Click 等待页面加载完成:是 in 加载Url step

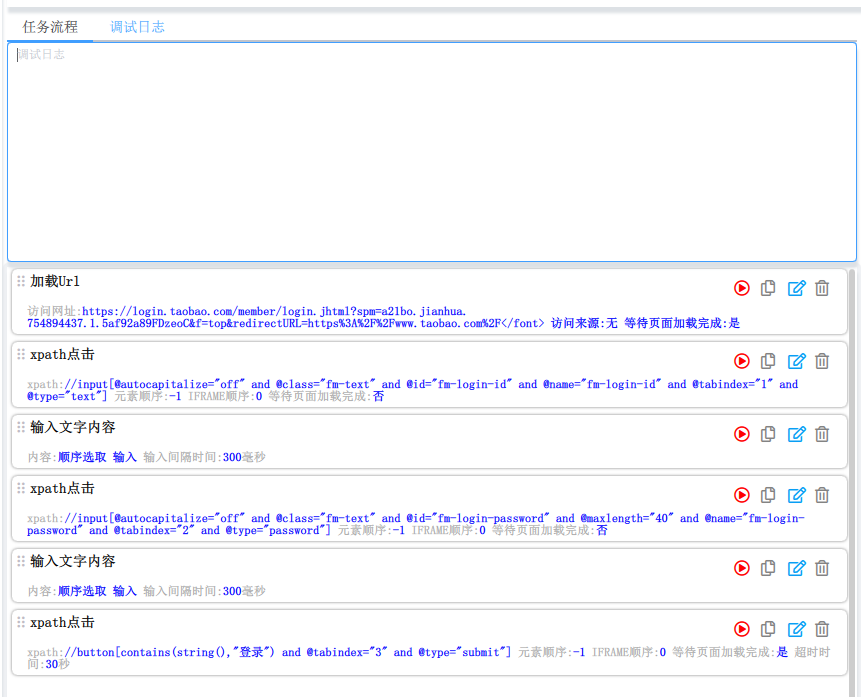coord(682,324)
